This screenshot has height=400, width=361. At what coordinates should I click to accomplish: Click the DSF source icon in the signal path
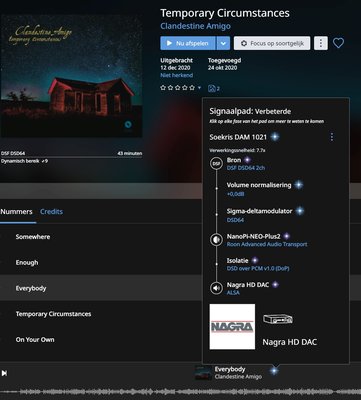point(216,164)
